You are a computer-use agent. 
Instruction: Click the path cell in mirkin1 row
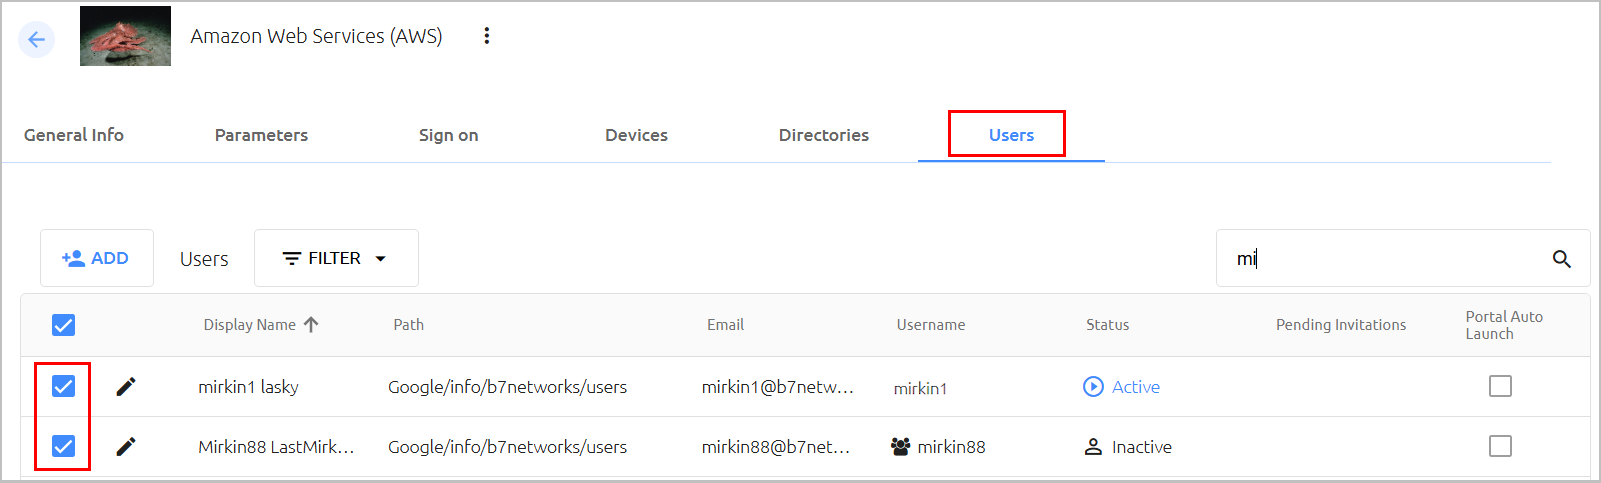click(507, 387)
